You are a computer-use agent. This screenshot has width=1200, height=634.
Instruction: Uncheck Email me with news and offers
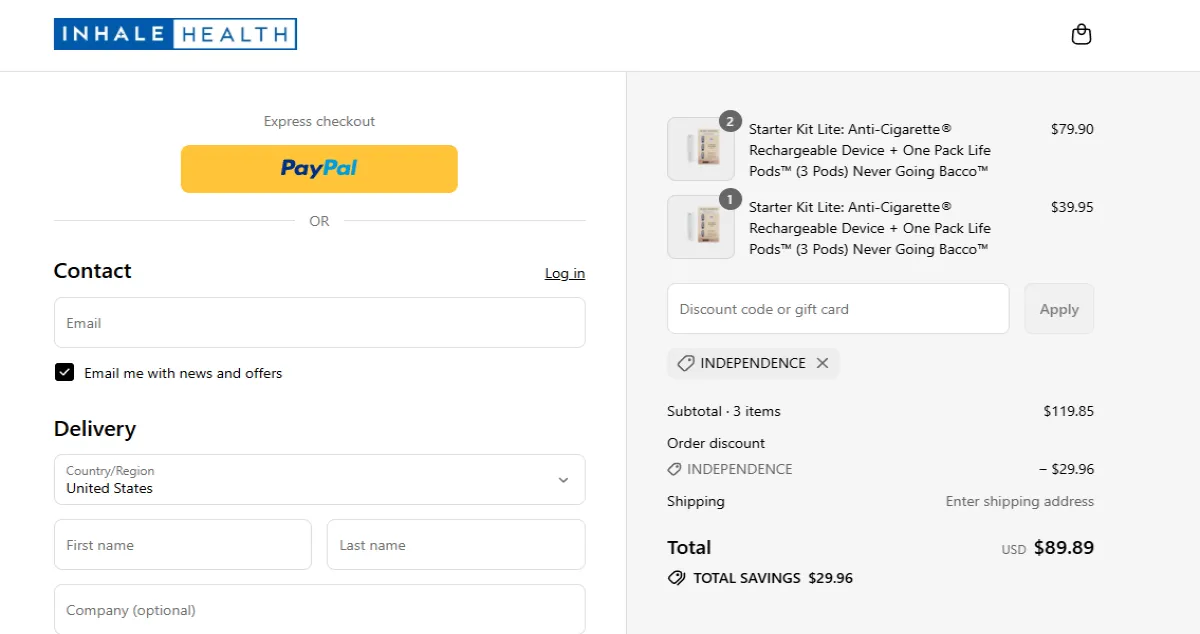coord(64,372)
